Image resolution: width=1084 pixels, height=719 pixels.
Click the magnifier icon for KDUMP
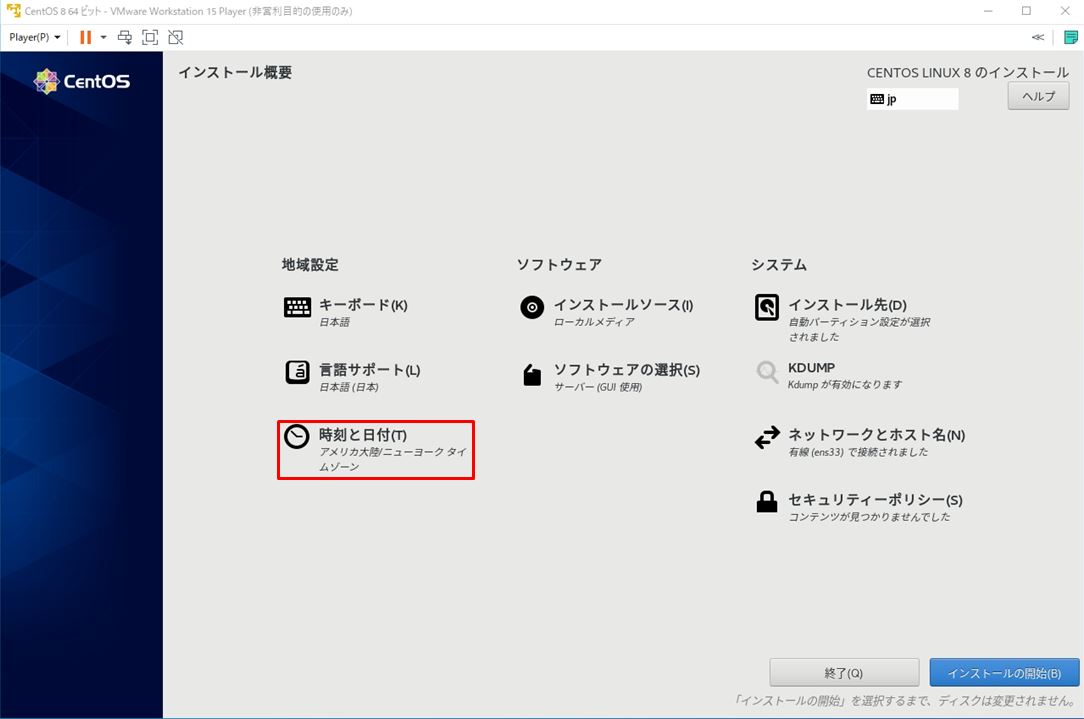(x=767, y=372)
